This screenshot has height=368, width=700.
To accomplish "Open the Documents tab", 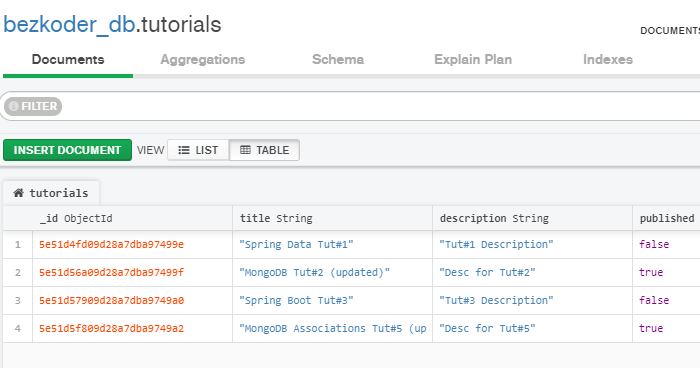I will point(68,59).
